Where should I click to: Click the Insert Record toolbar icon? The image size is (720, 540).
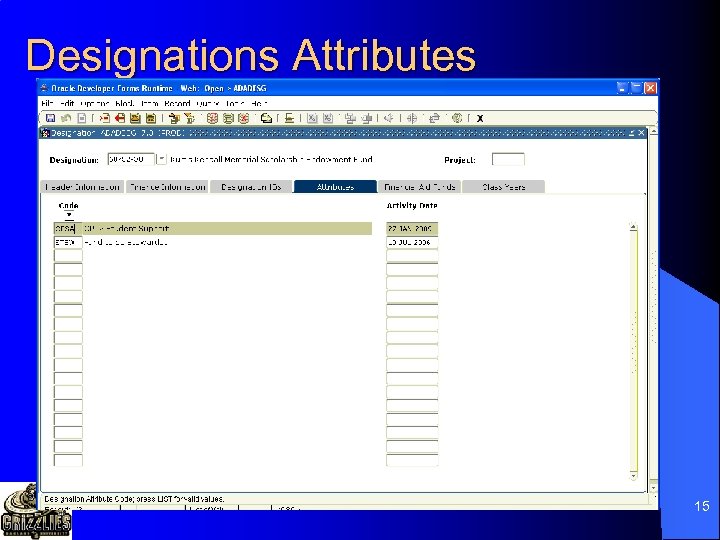click(x=105, y=118)
